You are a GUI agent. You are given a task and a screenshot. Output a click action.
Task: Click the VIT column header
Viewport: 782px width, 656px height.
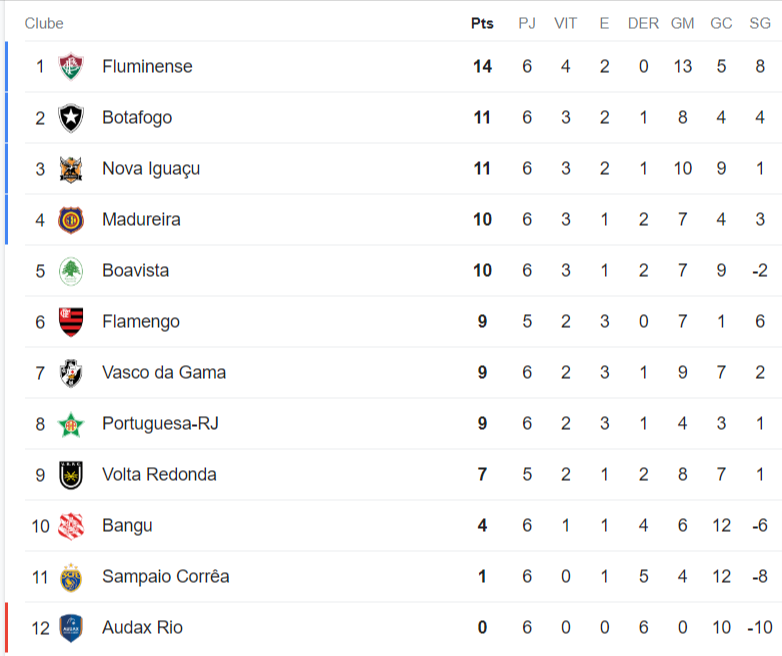(565, 23)
